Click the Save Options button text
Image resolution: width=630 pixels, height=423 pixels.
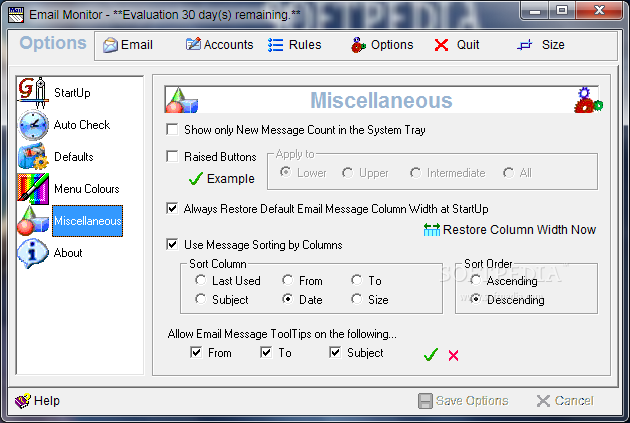(472, 401)
